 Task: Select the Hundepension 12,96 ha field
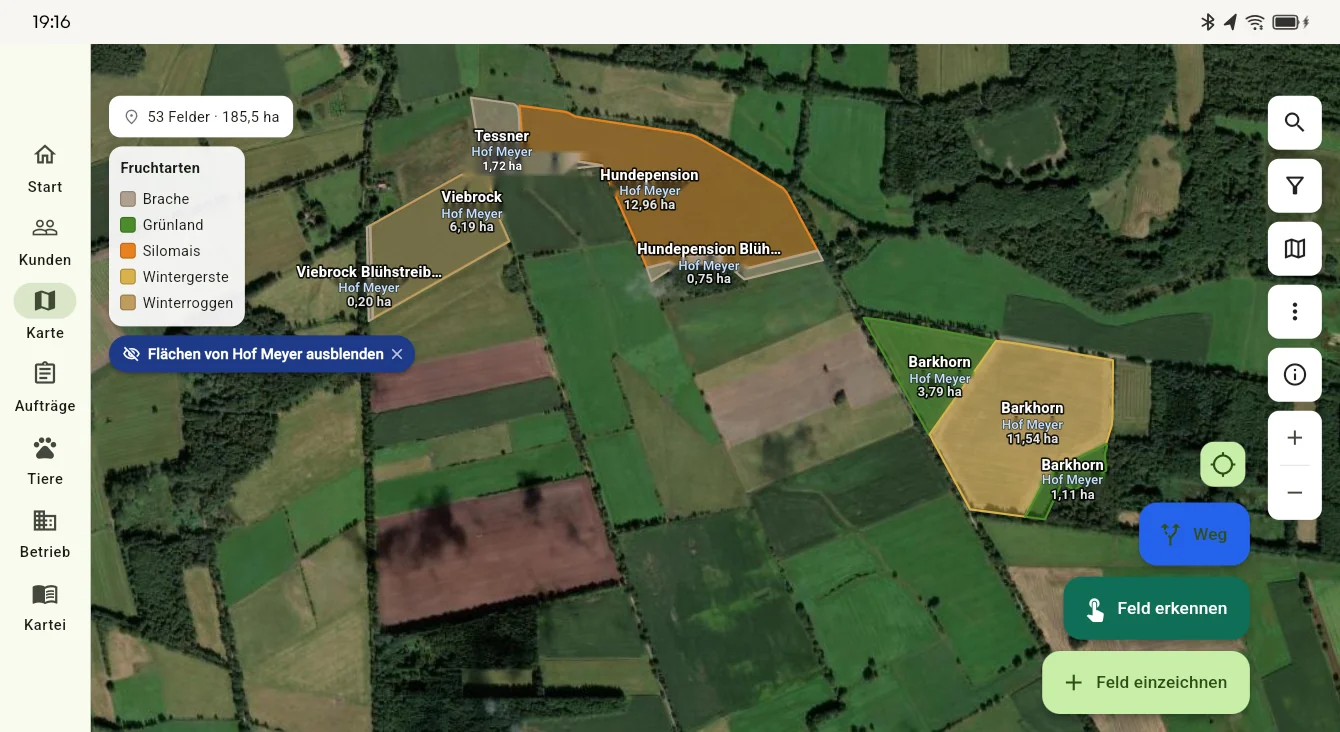tap(649, 189)
